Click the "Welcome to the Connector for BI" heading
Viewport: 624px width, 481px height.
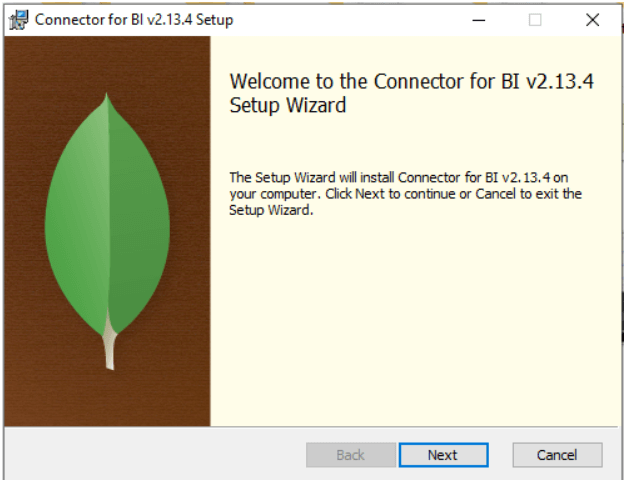(411, 93)
